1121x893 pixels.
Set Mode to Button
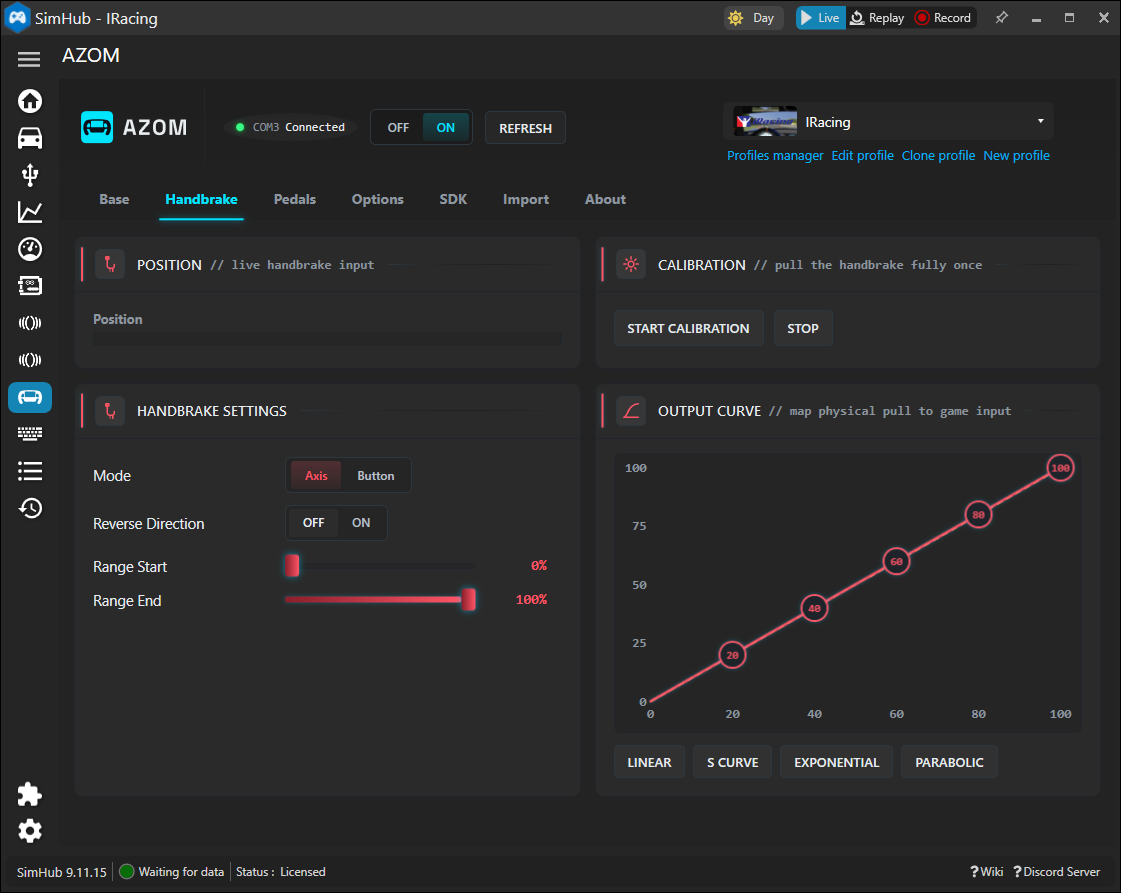[x=375, y=475]
